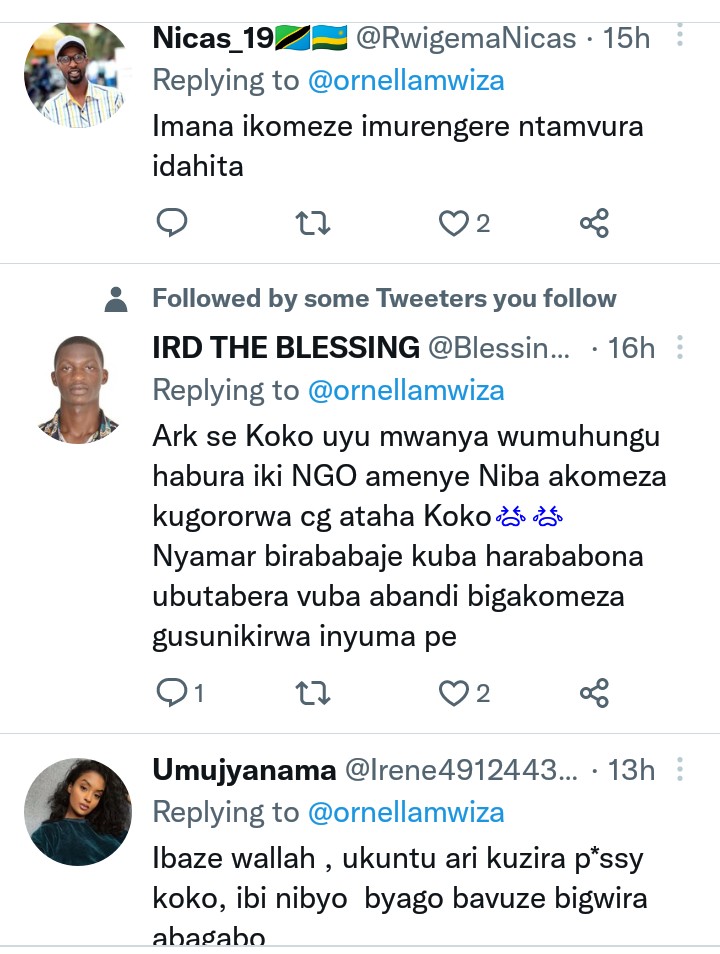This screenshot has width=720, height=954.
Task: Open @ornellamwiza link in IRD THE BLESSING's reply
Action: tap(406, 390)
